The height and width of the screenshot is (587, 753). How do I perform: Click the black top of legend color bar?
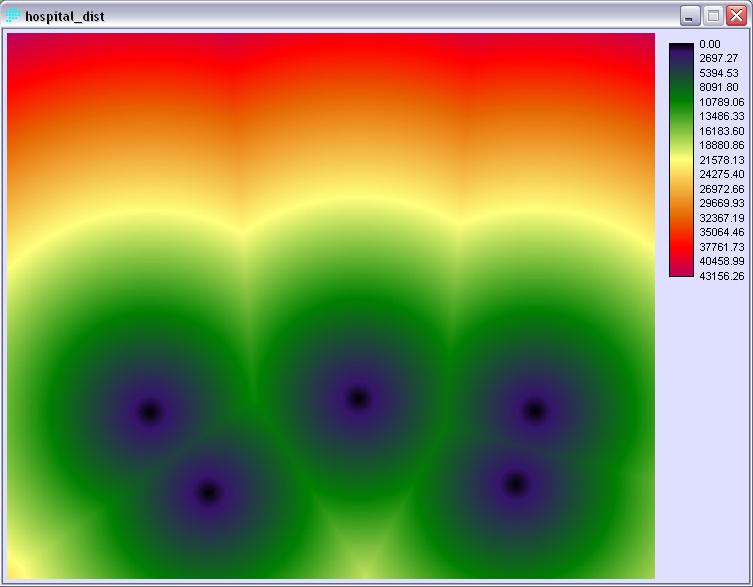pyautogui.click(x=681, y=46)
